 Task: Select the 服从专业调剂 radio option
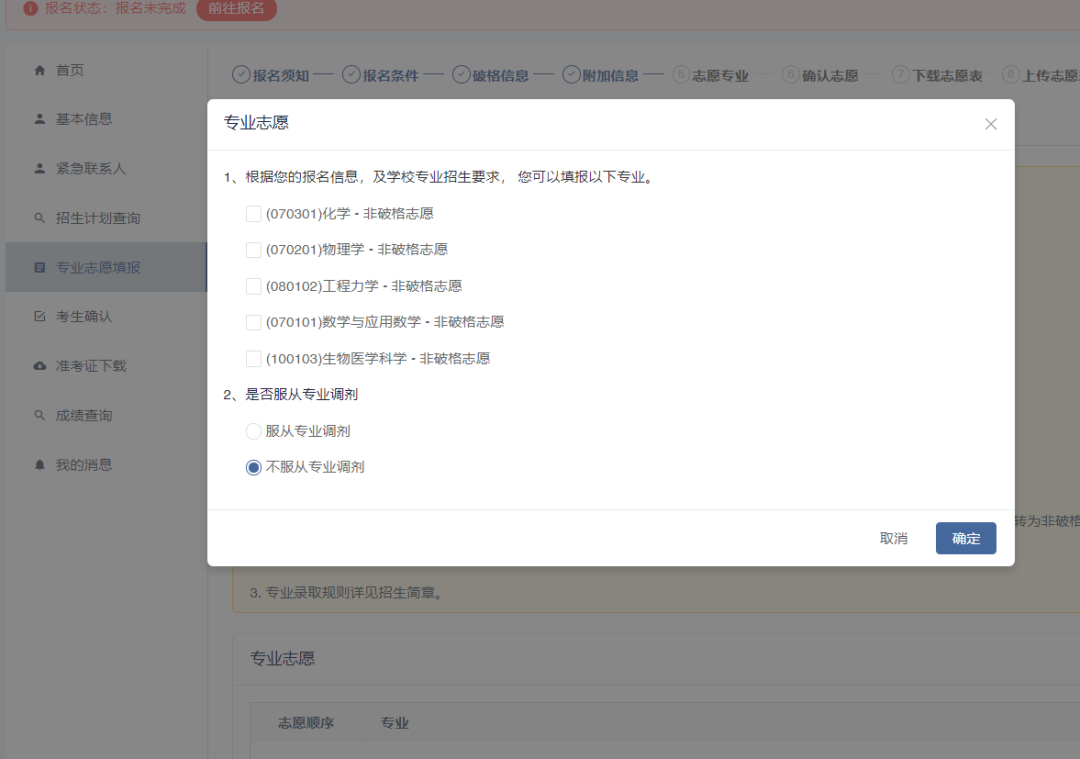(x=253, y=431)
